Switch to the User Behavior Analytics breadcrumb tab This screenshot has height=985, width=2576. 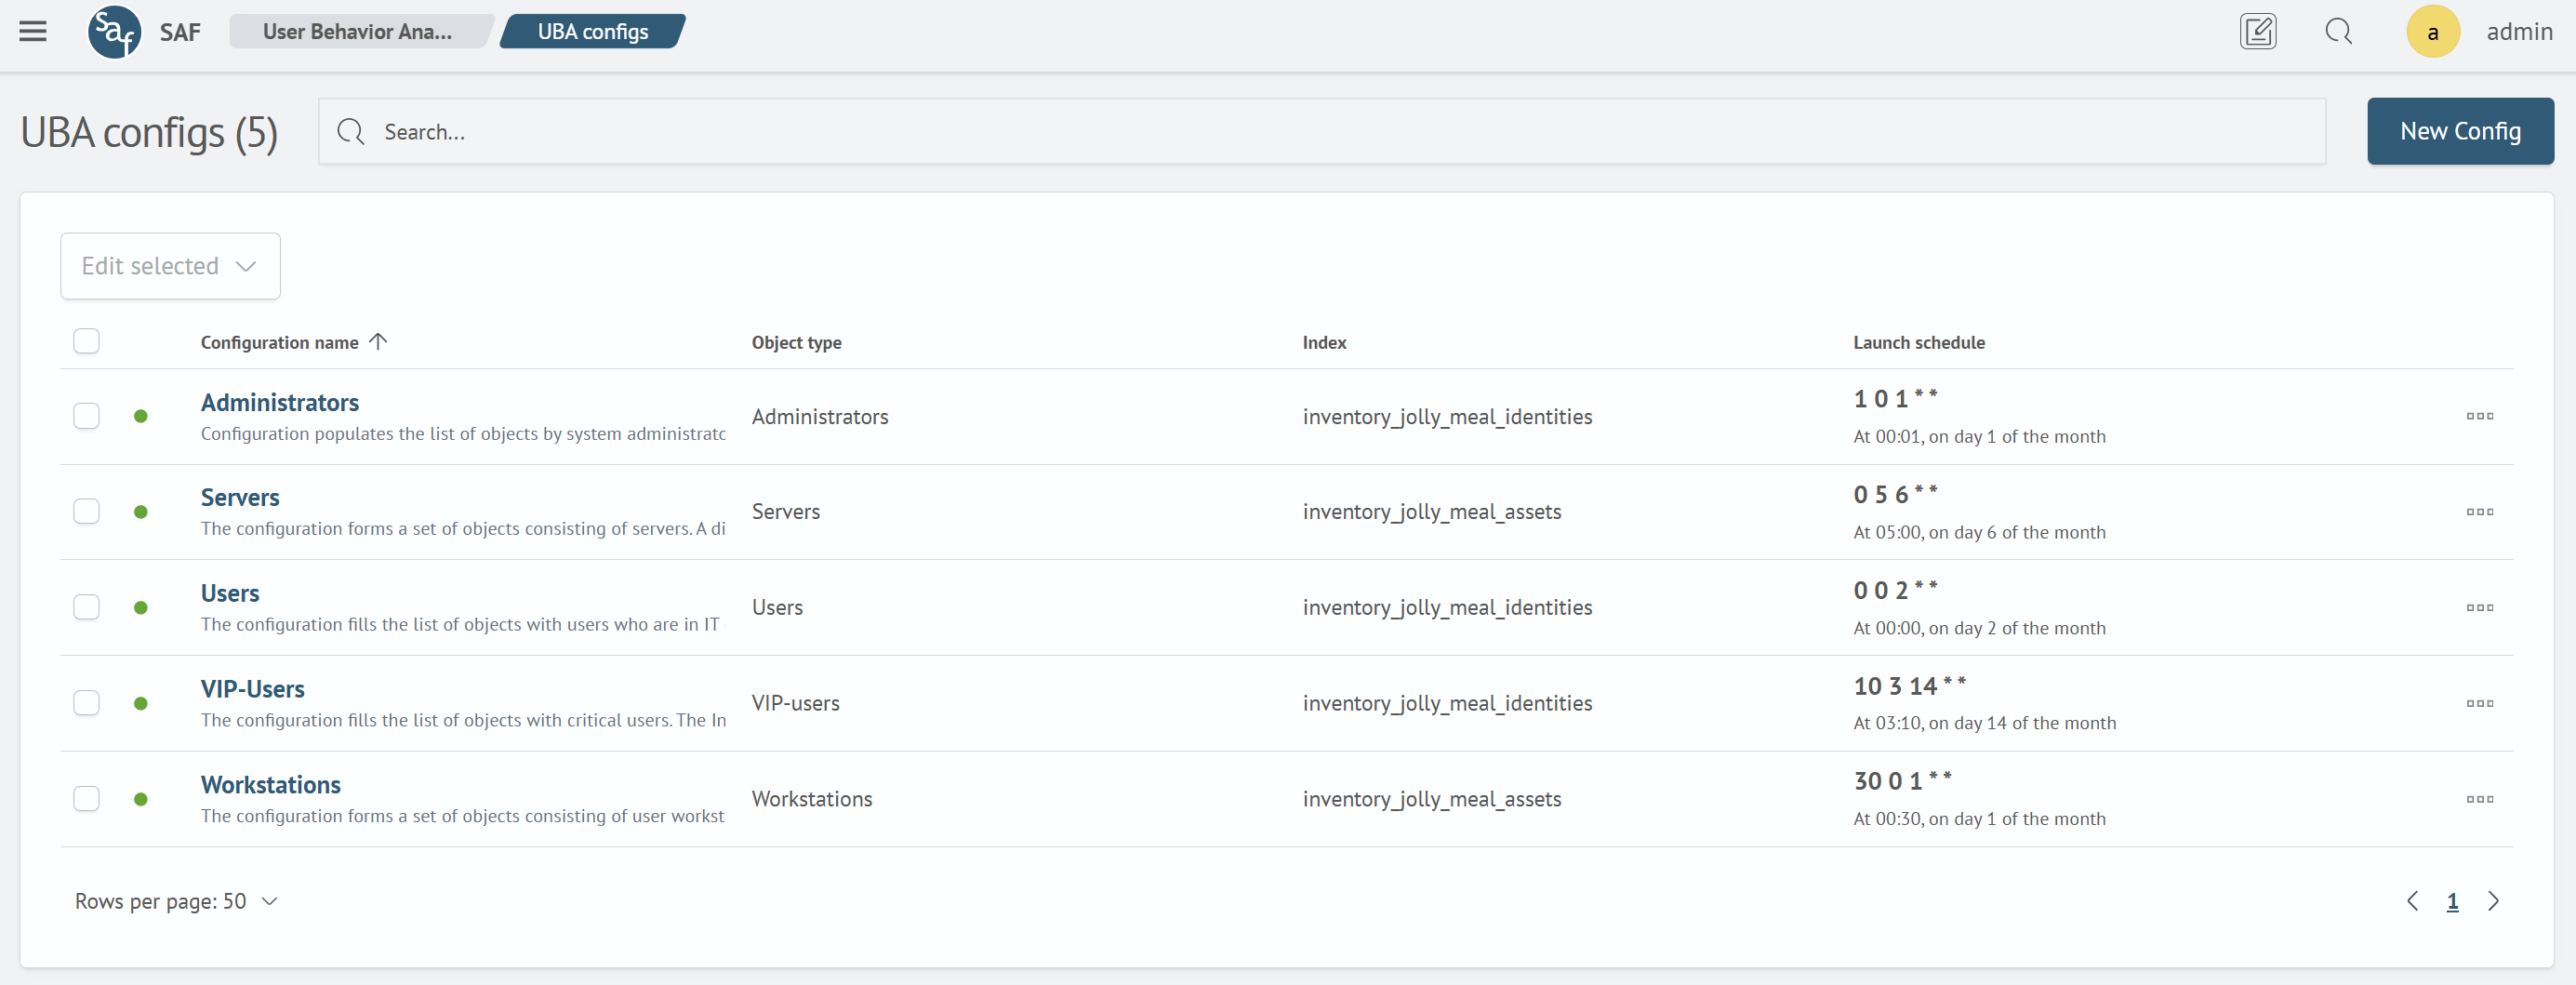click(357, 31)
